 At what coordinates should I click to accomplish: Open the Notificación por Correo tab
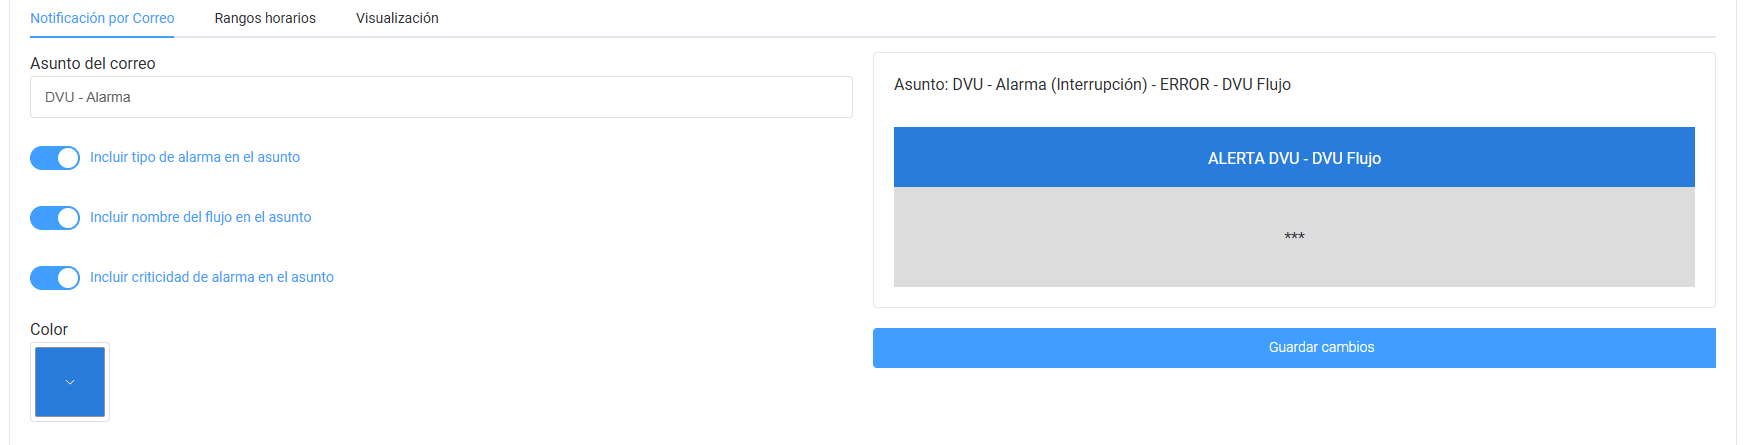click(x=102, y=18)
